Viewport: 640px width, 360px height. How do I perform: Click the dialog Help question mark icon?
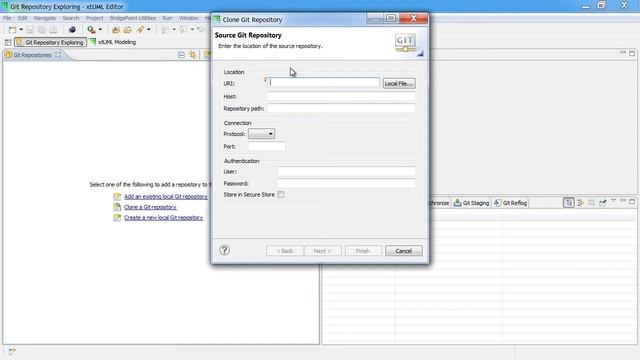[x=224, y=250]
